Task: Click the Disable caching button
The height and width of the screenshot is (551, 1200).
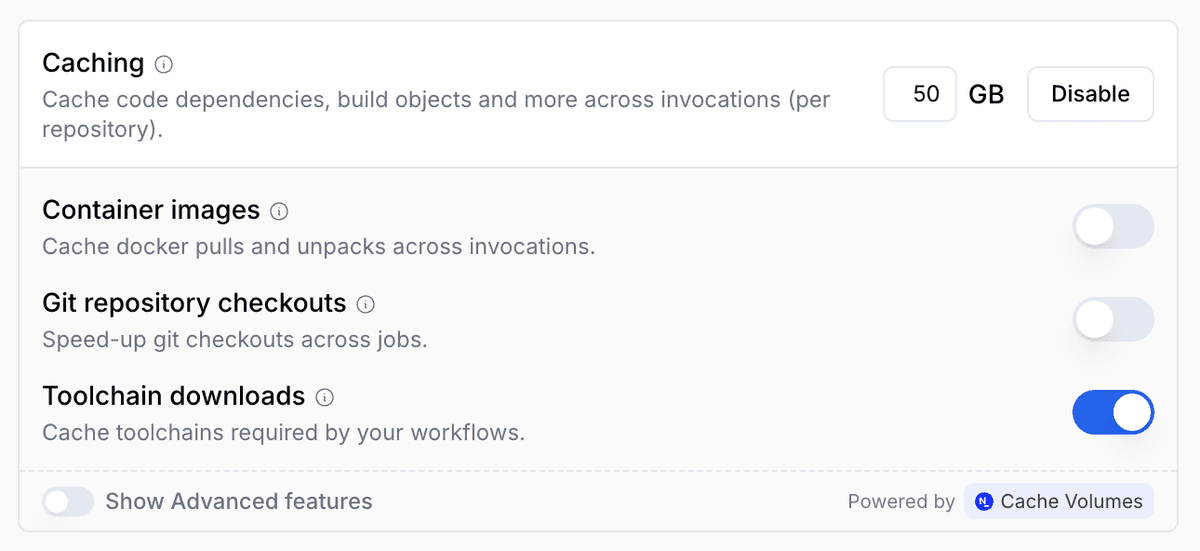Action: (x=1090, y=94)
